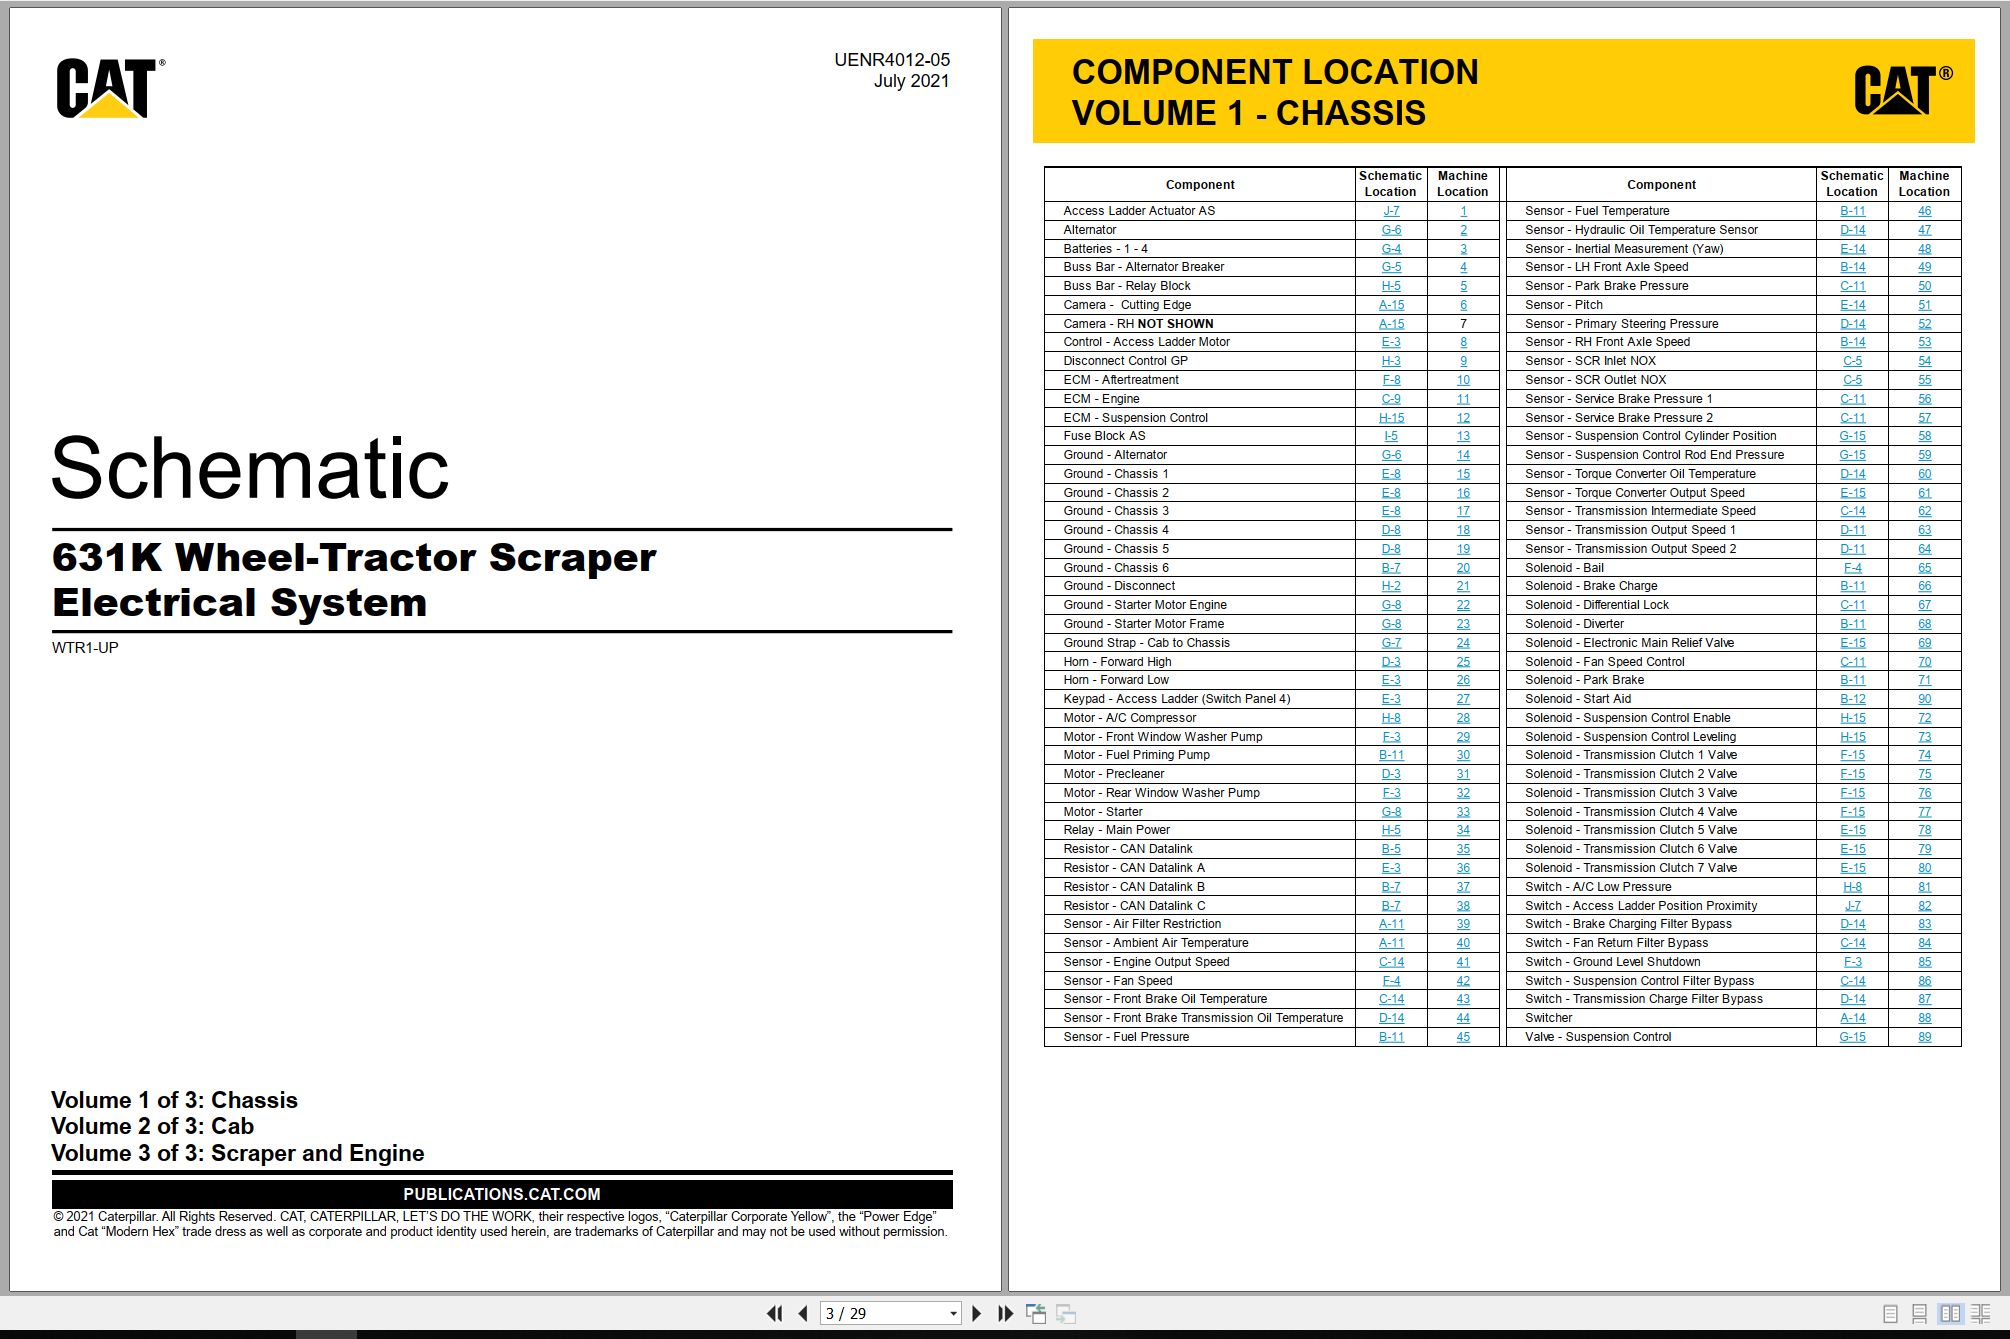Open schematic location F-8 for ECM Aftertreatment
Screen dimensions: 2010x1339
point(1391,380)
